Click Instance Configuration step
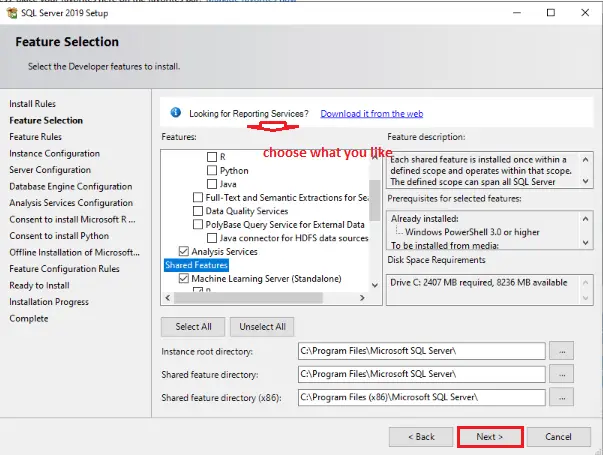This screenshot has height=455, width=603. (54, 153)
